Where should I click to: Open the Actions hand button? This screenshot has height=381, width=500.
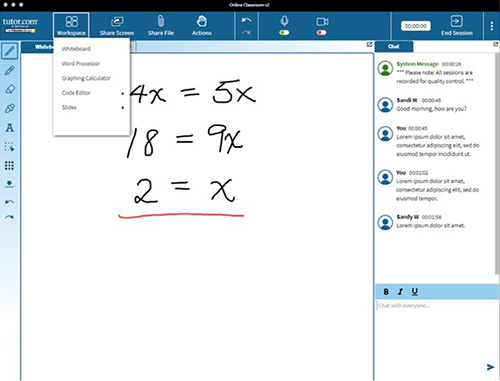(202, 26)
